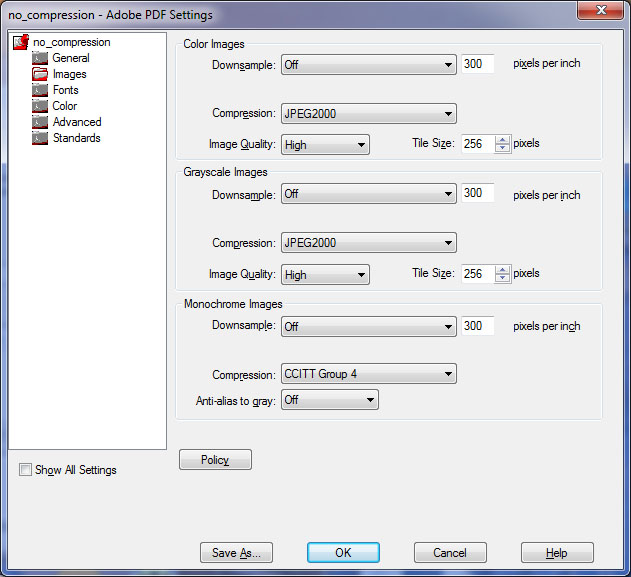Screen dimensions: 631x577
Task: Open the Anti-alias to gray dropdown
Action: click(x=330, y=400)
